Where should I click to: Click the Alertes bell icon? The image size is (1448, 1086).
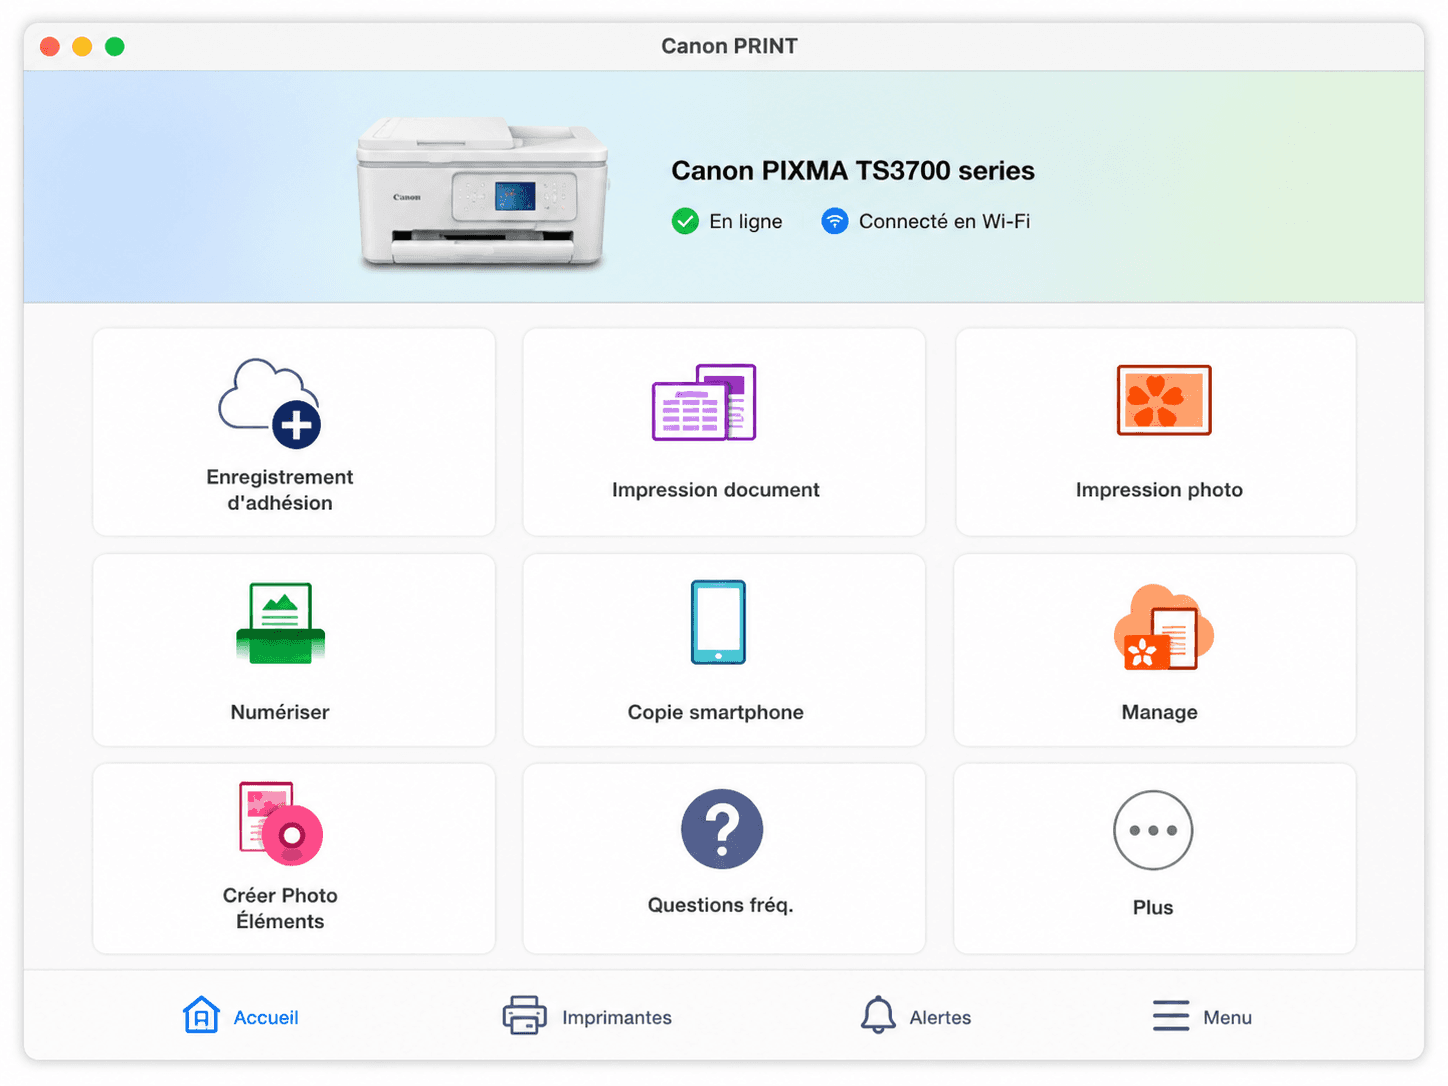[x=878, y=1015]
